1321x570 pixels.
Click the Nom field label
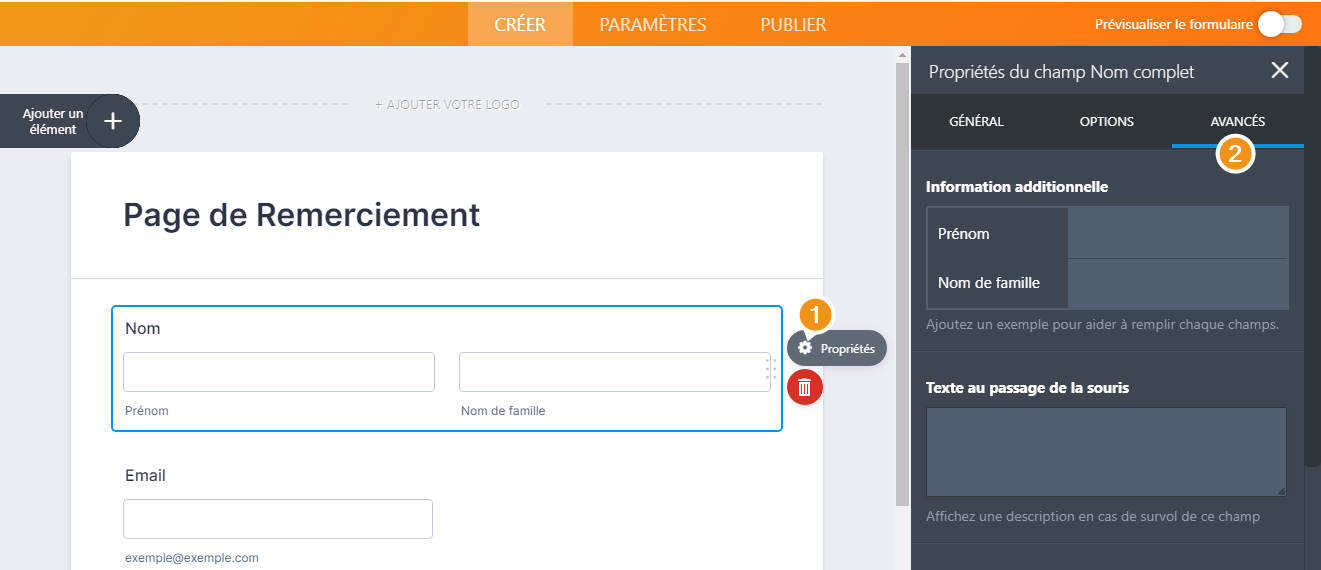pos(143,328)
